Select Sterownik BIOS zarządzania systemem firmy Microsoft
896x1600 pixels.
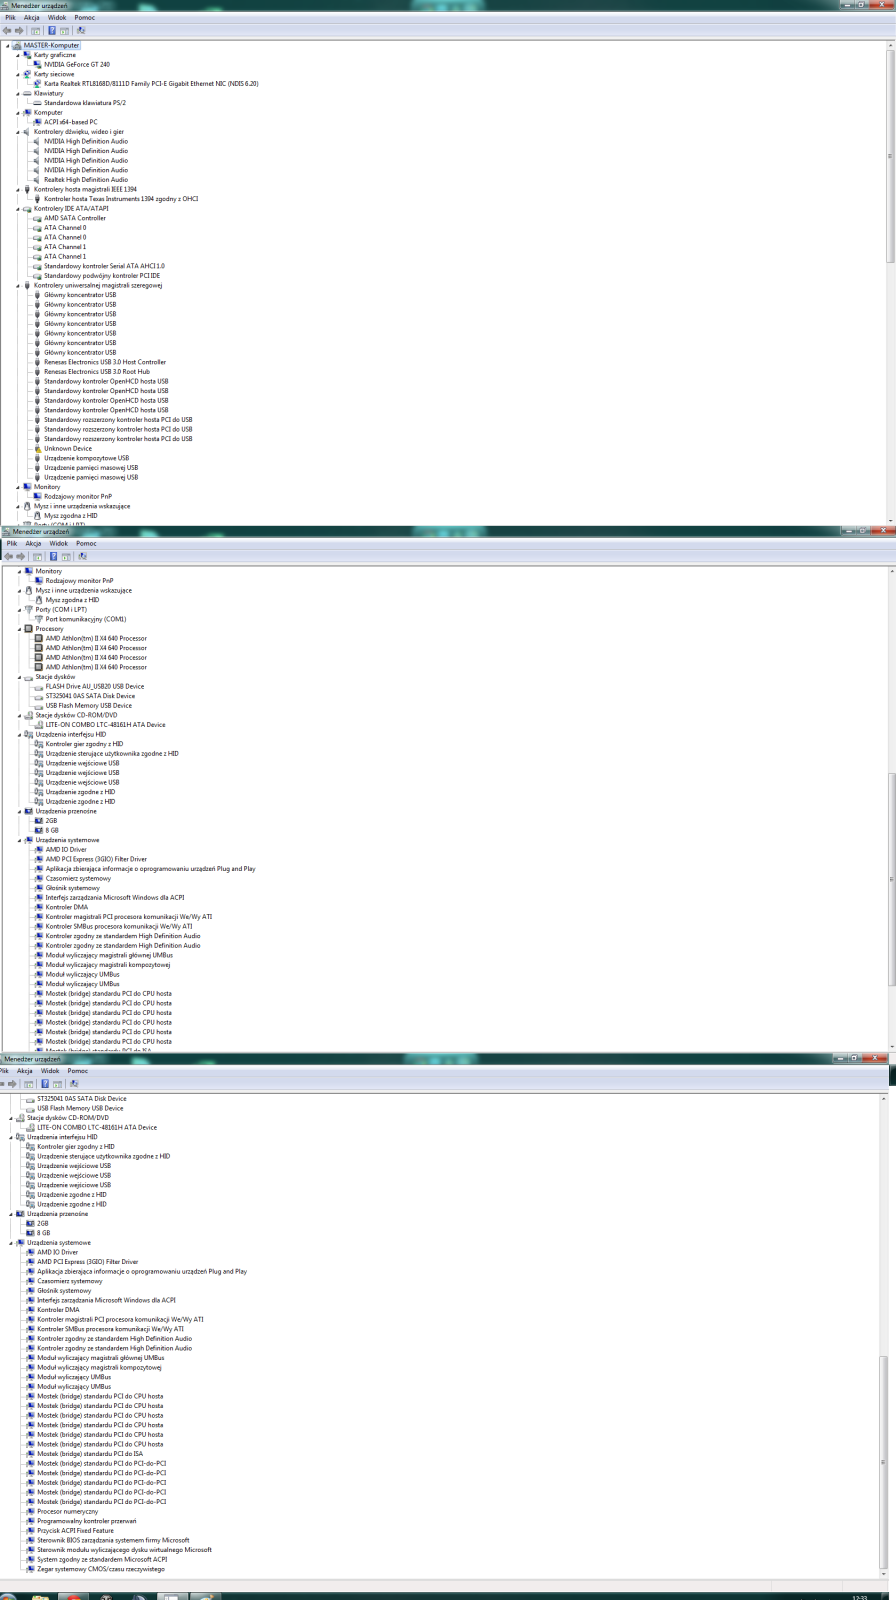click(113, 1540)
